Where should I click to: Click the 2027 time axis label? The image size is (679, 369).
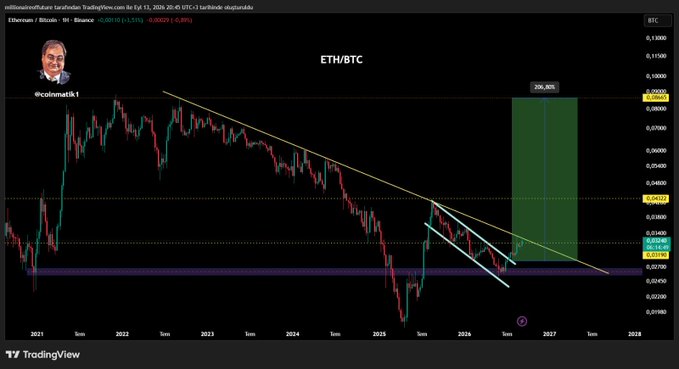point(550,334)
